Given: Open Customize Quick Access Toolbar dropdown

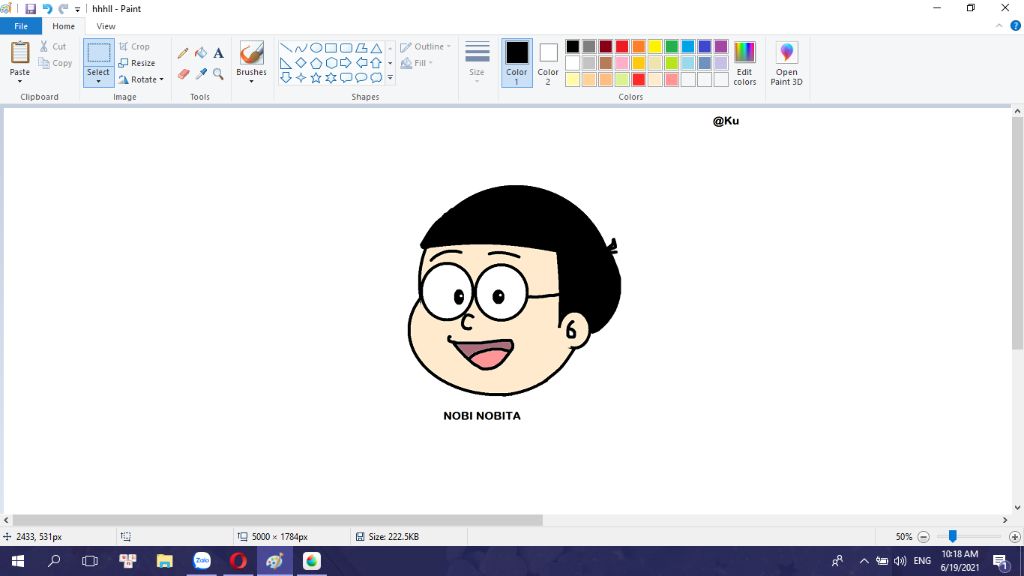Looking at the screenshot, I should 77,9.
